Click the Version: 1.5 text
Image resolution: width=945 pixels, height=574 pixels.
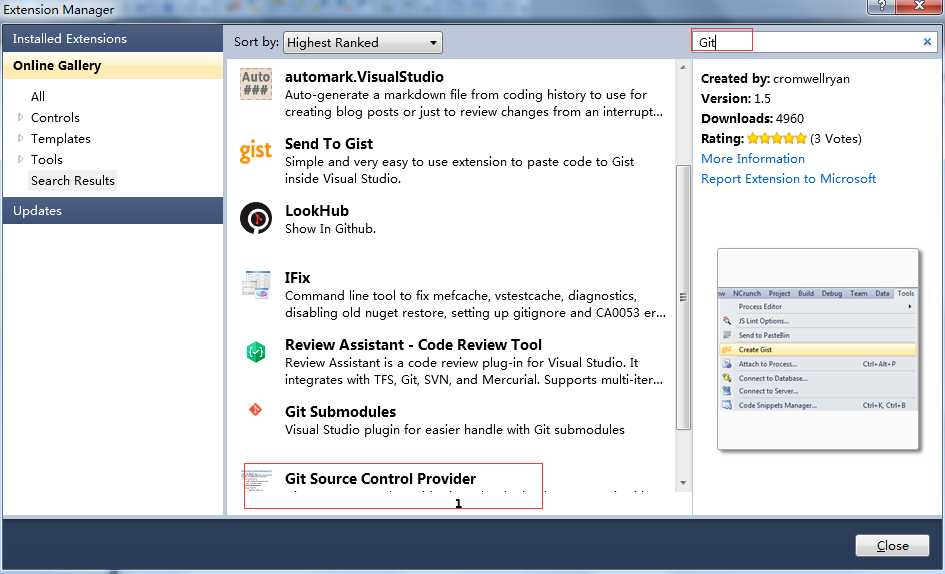click(x=736, y=98)
